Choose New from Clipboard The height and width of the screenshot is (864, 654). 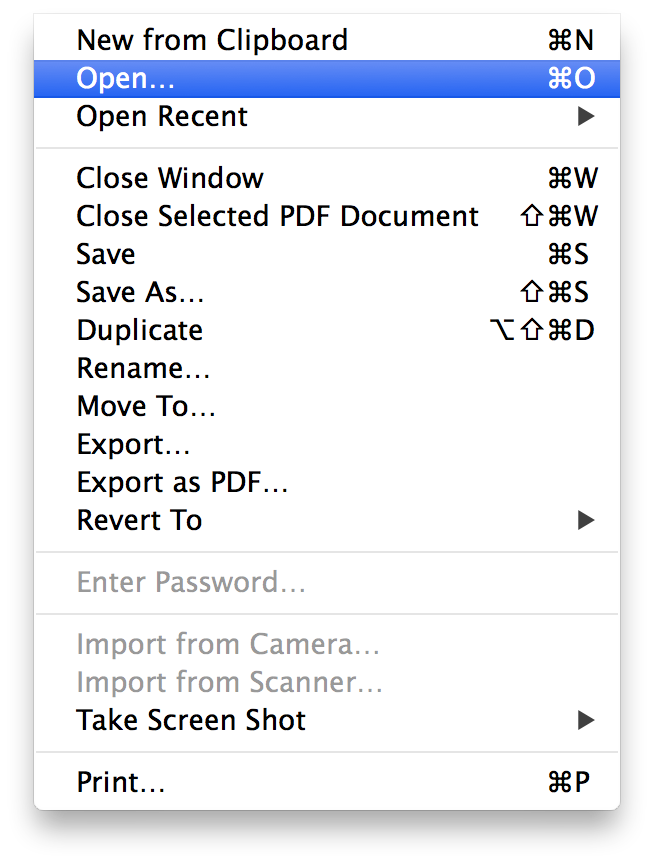[x=212, y=40]
